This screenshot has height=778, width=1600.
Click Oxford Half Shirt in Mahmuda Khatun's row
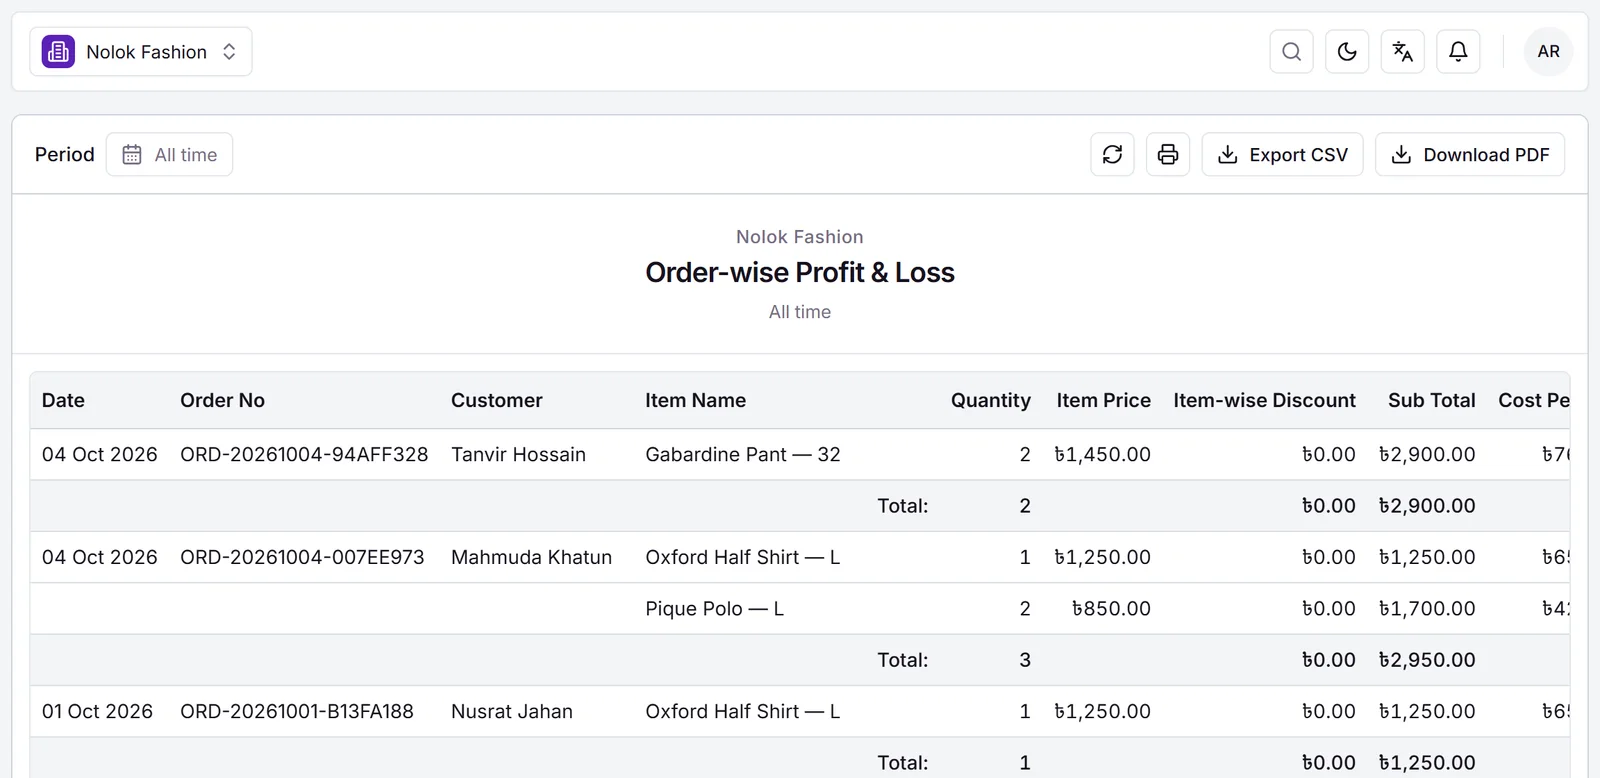click(x=743, y=558)
